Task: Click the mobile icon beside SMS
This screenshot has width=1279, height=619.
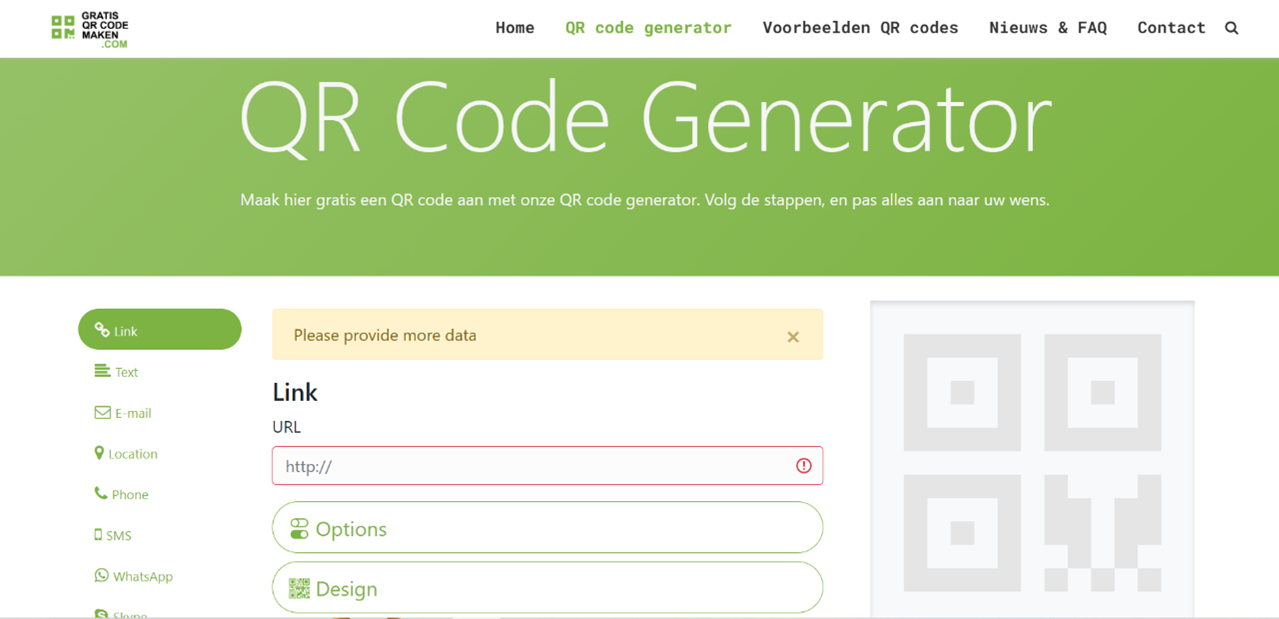Action: tap(98, 535)
